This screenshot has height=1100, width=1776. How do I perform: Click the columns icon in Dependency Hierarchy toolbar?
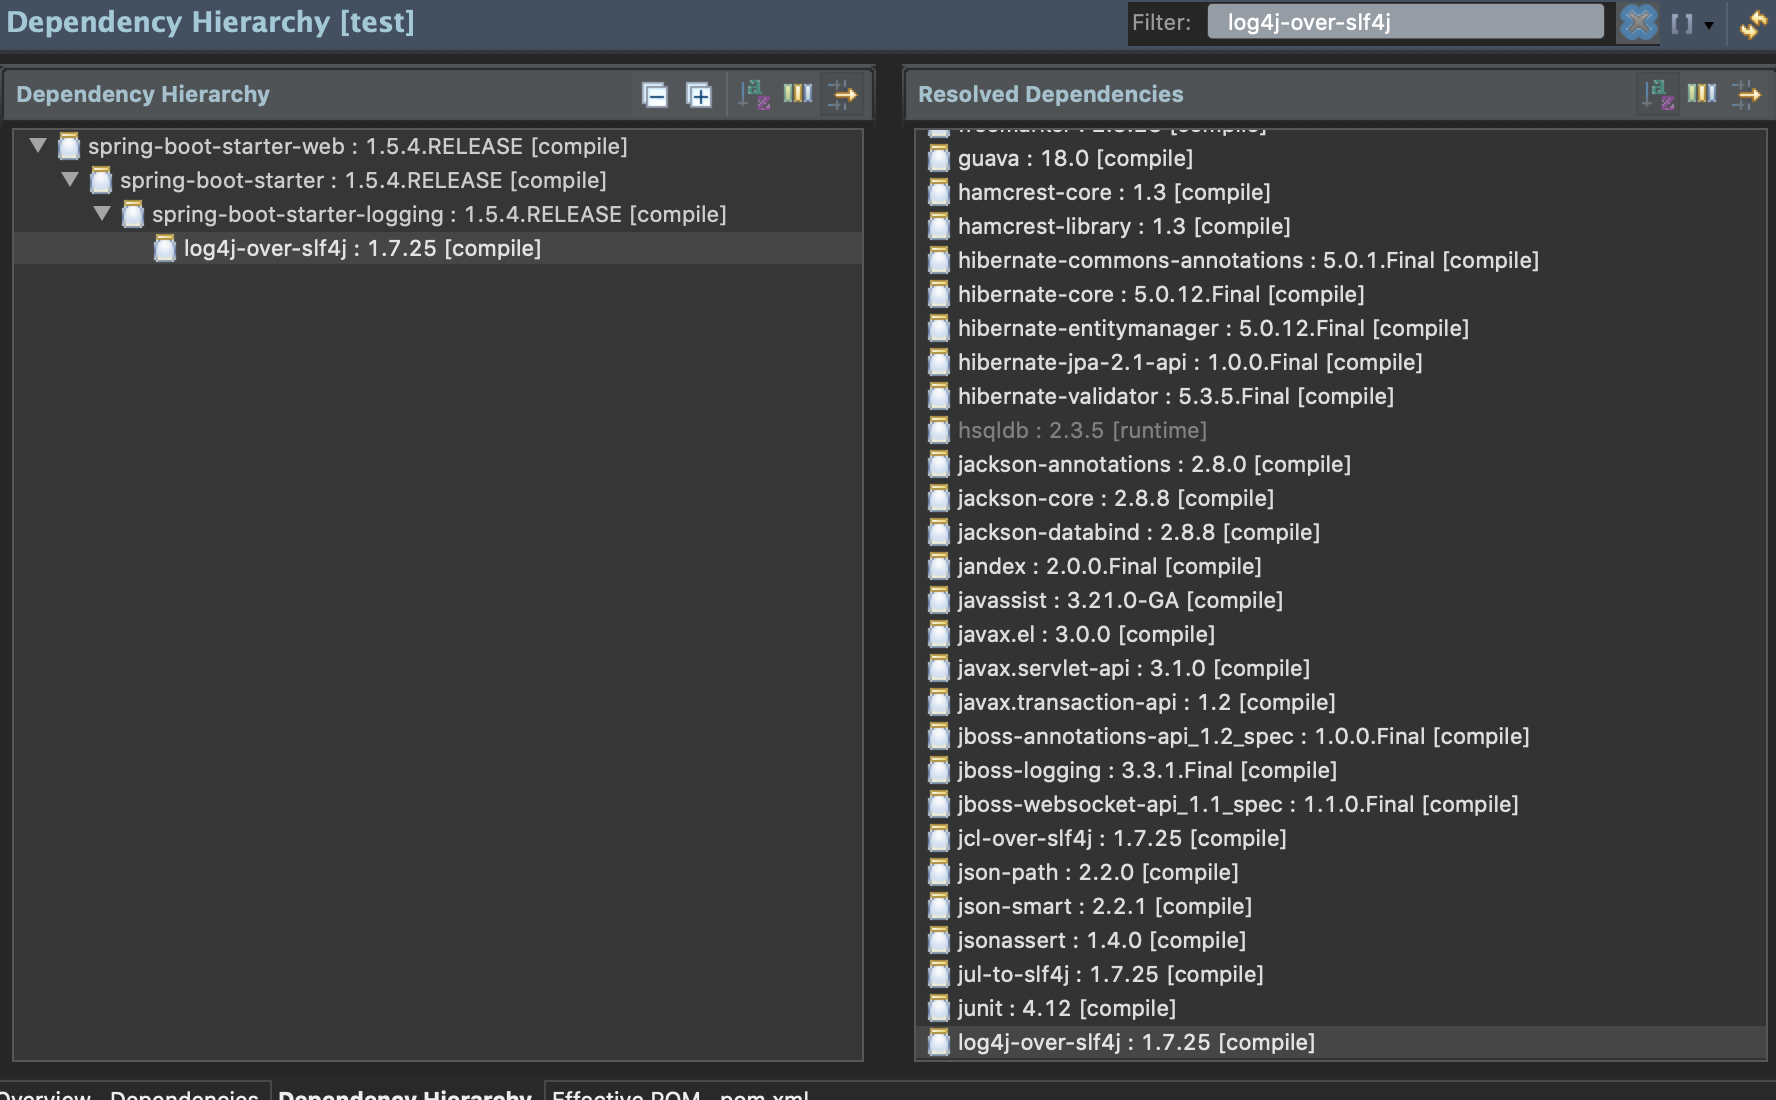[797, 95]
